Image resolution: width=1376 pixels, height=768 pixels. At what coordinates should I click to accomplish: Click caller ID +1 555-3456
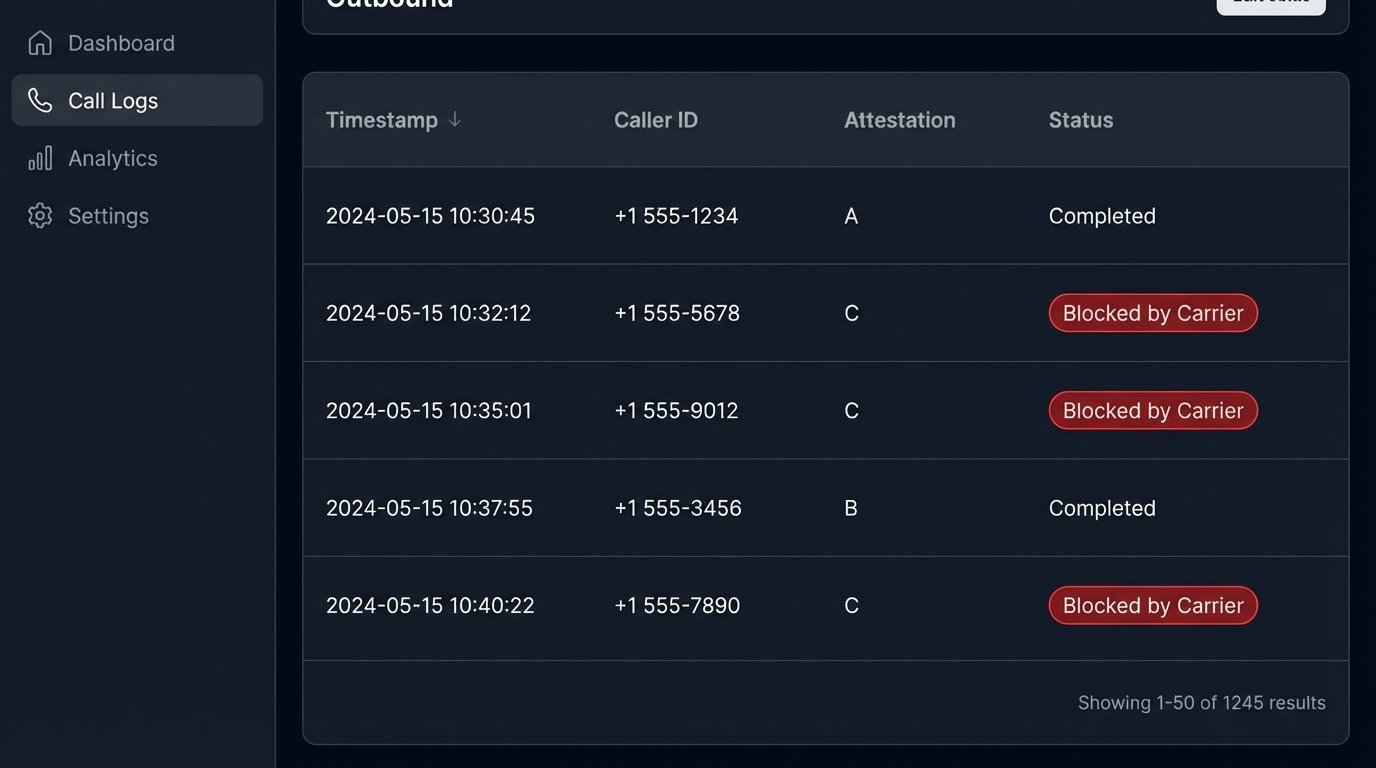pyautogui.click(x=677, y=508)
